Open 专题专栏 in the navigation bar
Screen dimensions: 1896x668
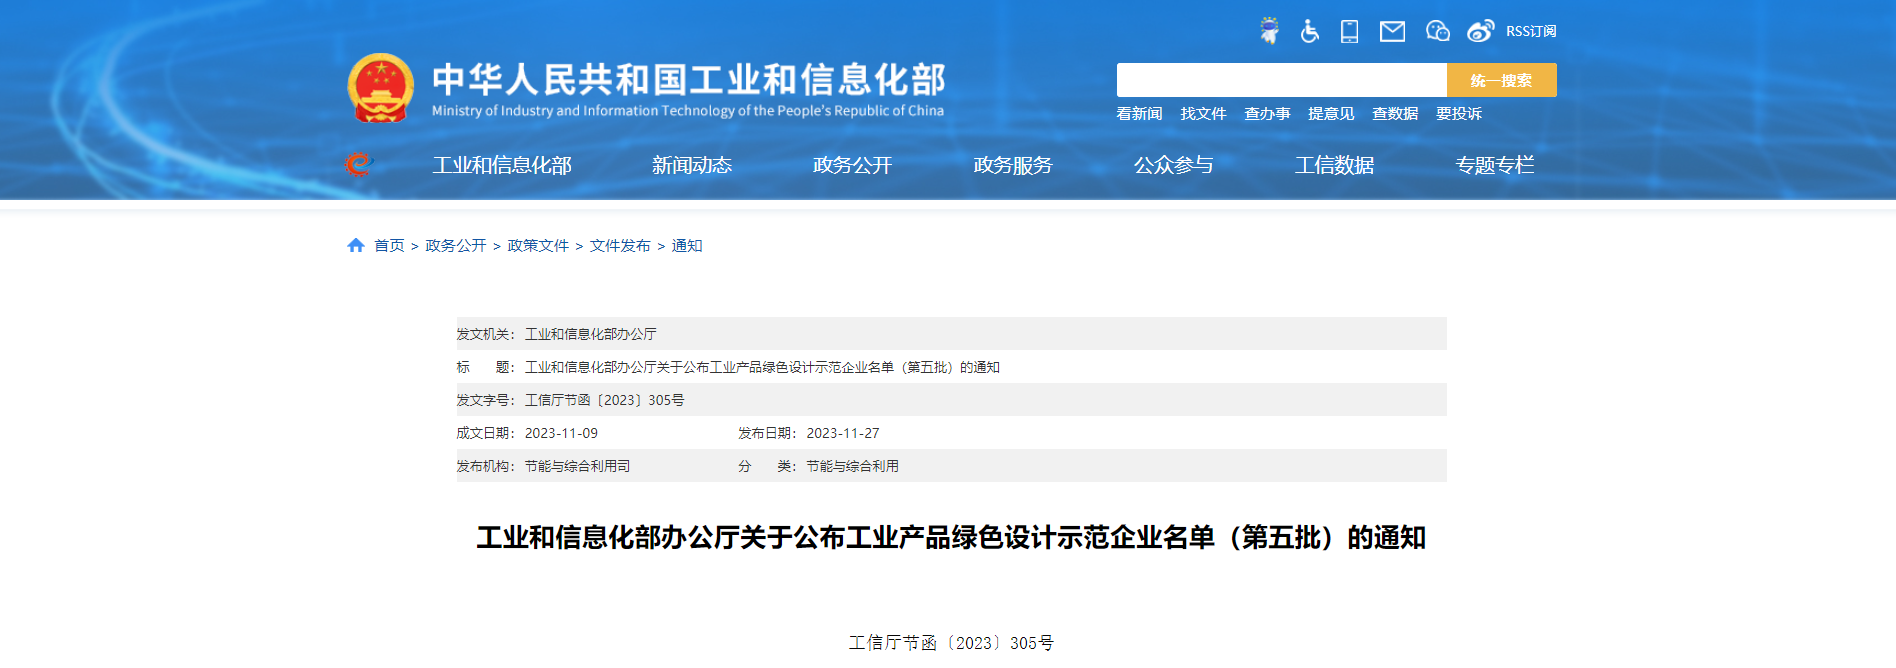pyautogui.click(x=1494, y=165)
